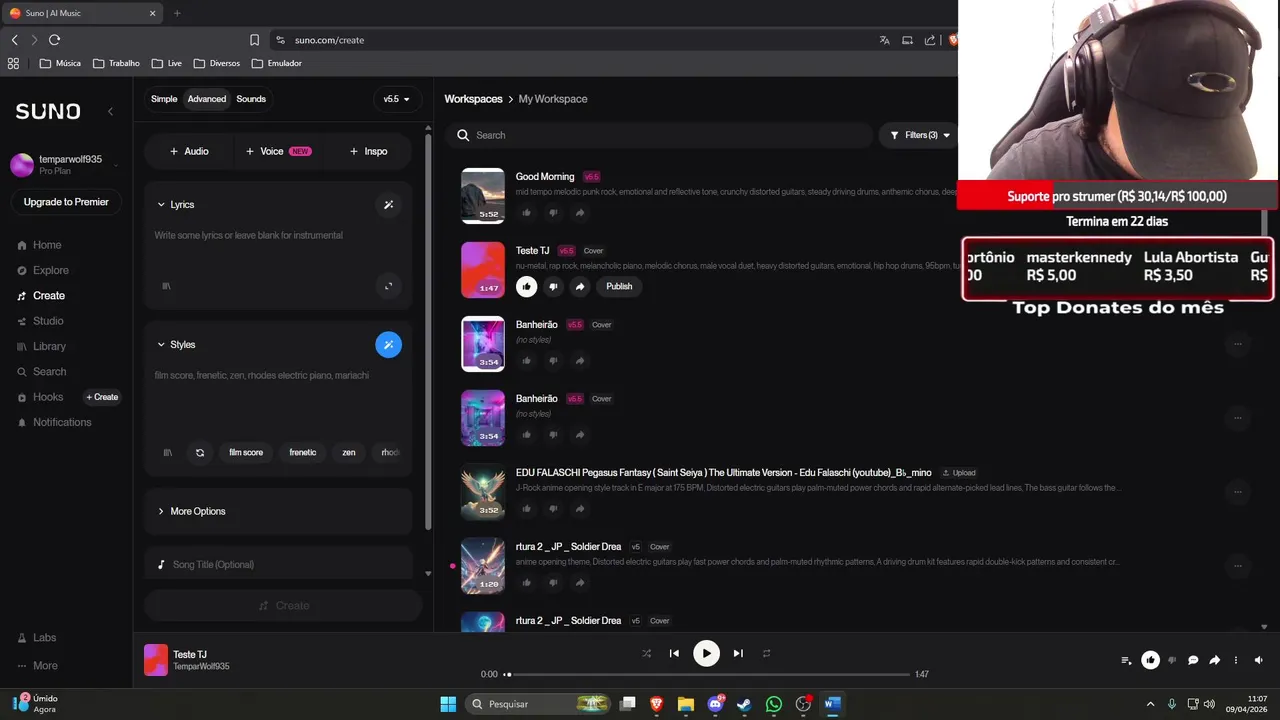Go to Explore in the sidebar
Screen dimensions: 1280x720
tap(50, 270)
